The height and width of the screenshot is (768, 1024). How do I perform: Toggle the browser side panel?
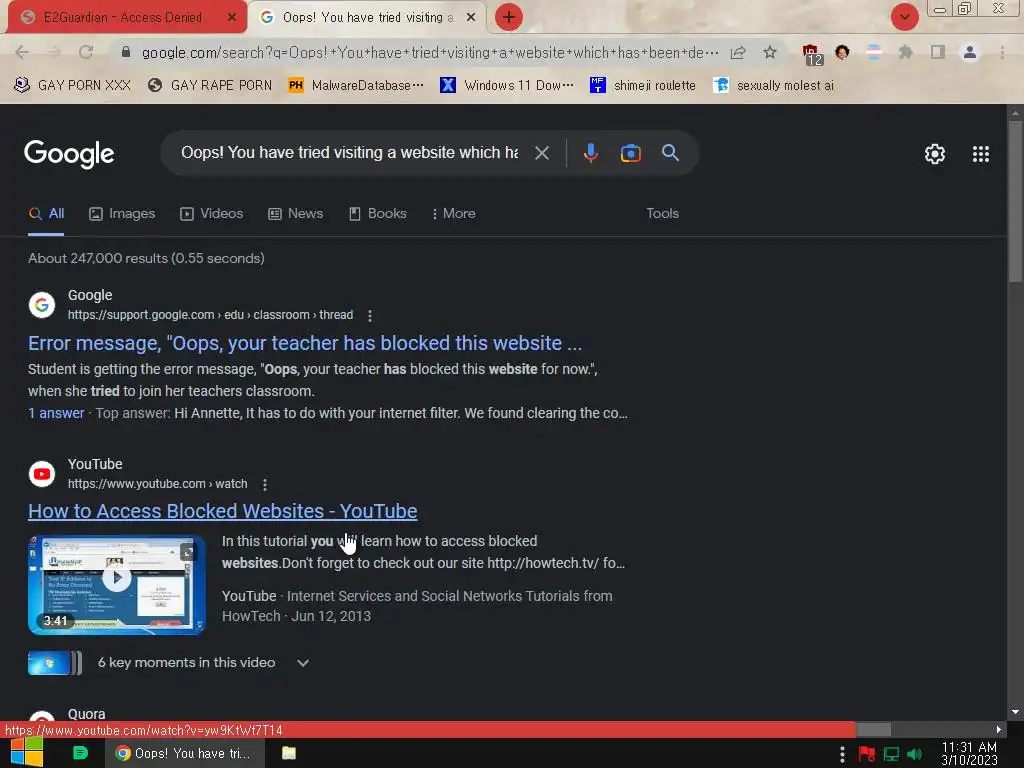(x=938, y=52)
